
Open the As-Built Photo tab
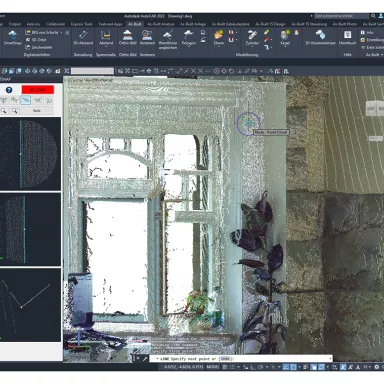point(345,24)
